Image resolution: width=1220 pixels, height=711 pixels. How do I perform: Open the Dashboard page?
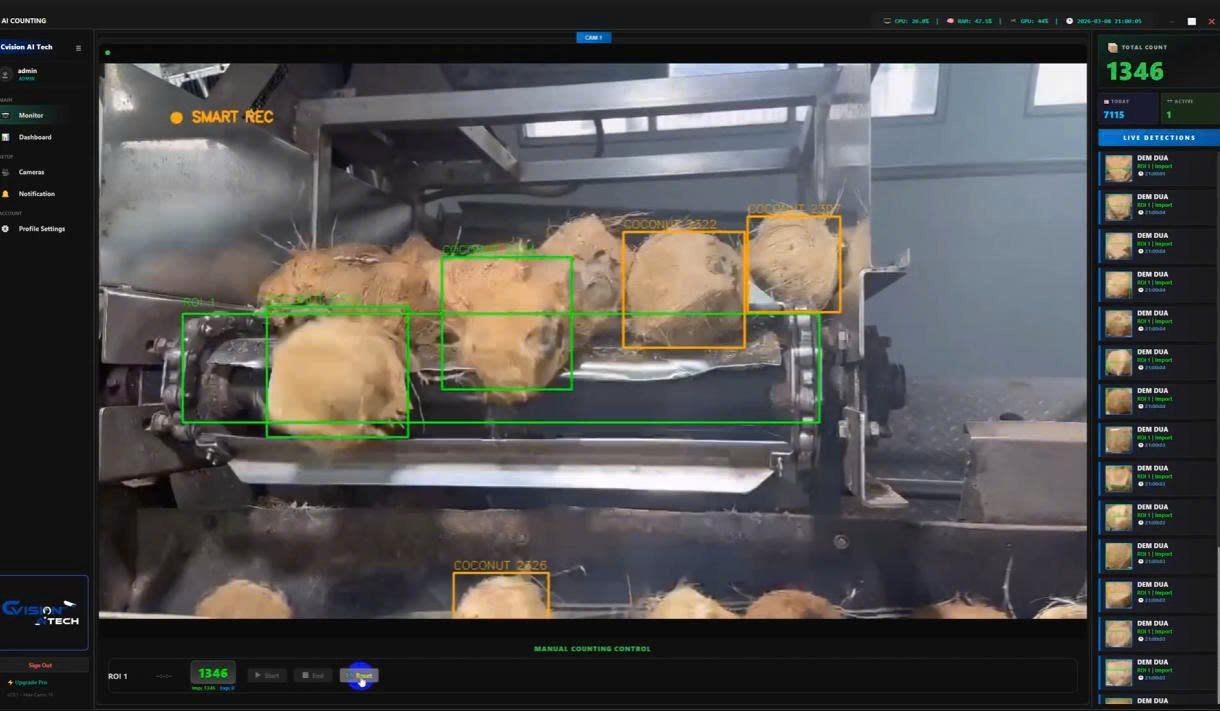pyautogui.click(x=35, y=137)
